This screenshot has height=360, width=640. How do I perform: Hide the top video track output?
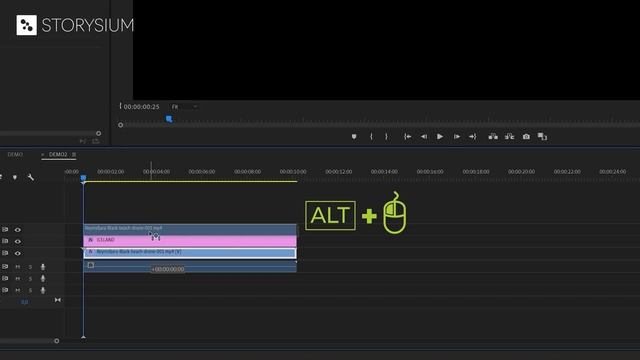(18, 230)
